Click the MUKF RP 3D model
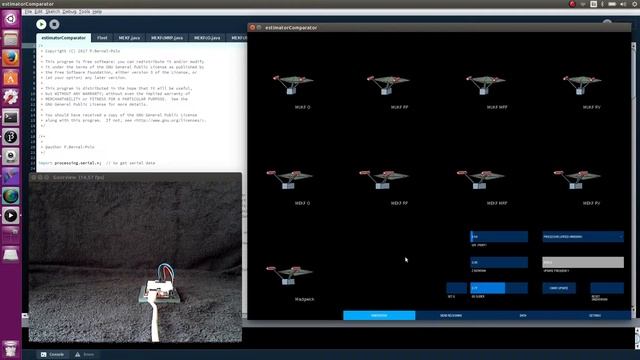This screenshot has height=360, width=640. (387, 84)
